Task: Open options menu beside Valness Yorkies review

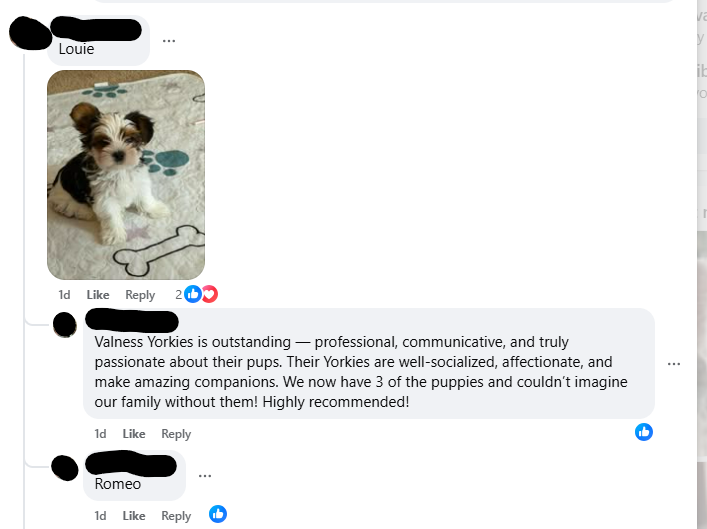Action: [674, 364]
